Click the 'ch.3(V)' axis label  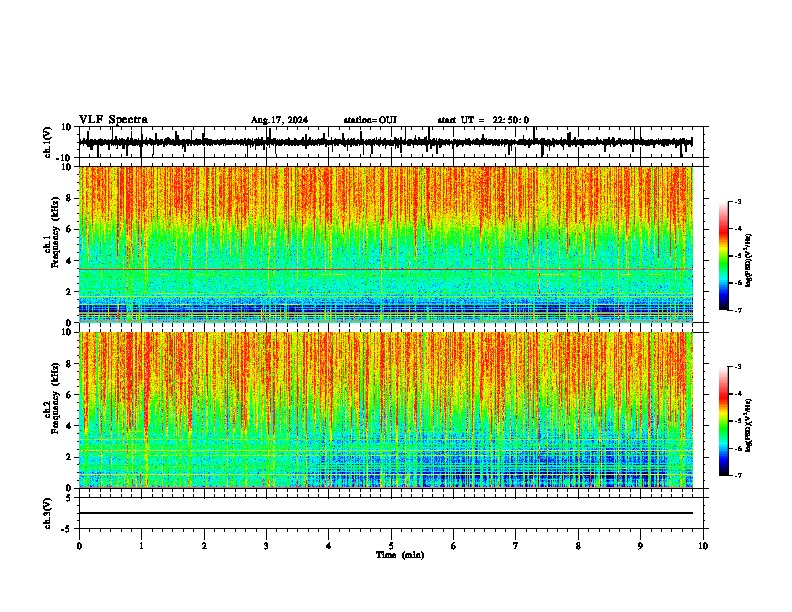pyautogui.click(x=47, y=514)
